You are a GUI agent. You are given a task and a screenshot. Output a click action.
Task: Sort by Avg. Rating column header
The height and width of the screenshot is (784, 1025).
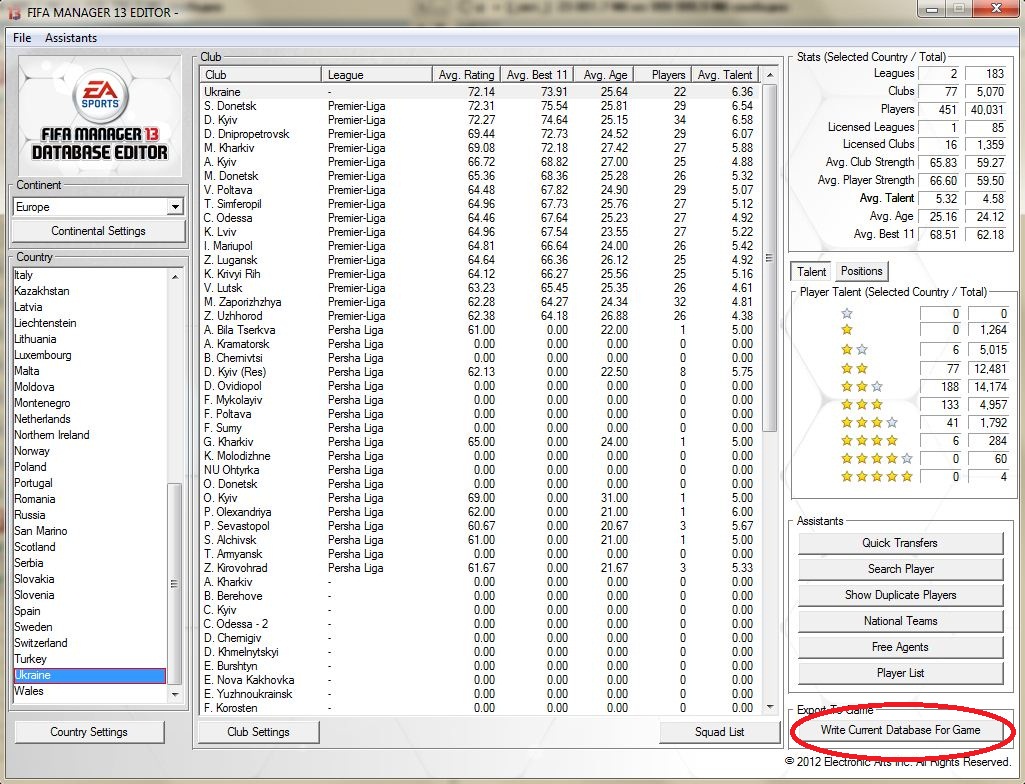pos(465,75)
